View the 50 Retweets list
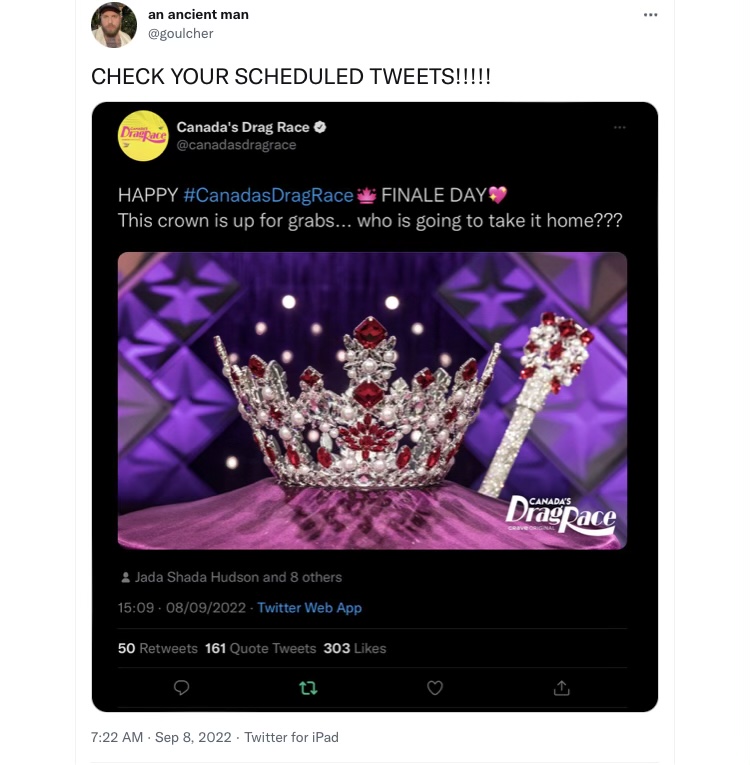The height and width of the screenshot is (765, 750). point(158,648)
